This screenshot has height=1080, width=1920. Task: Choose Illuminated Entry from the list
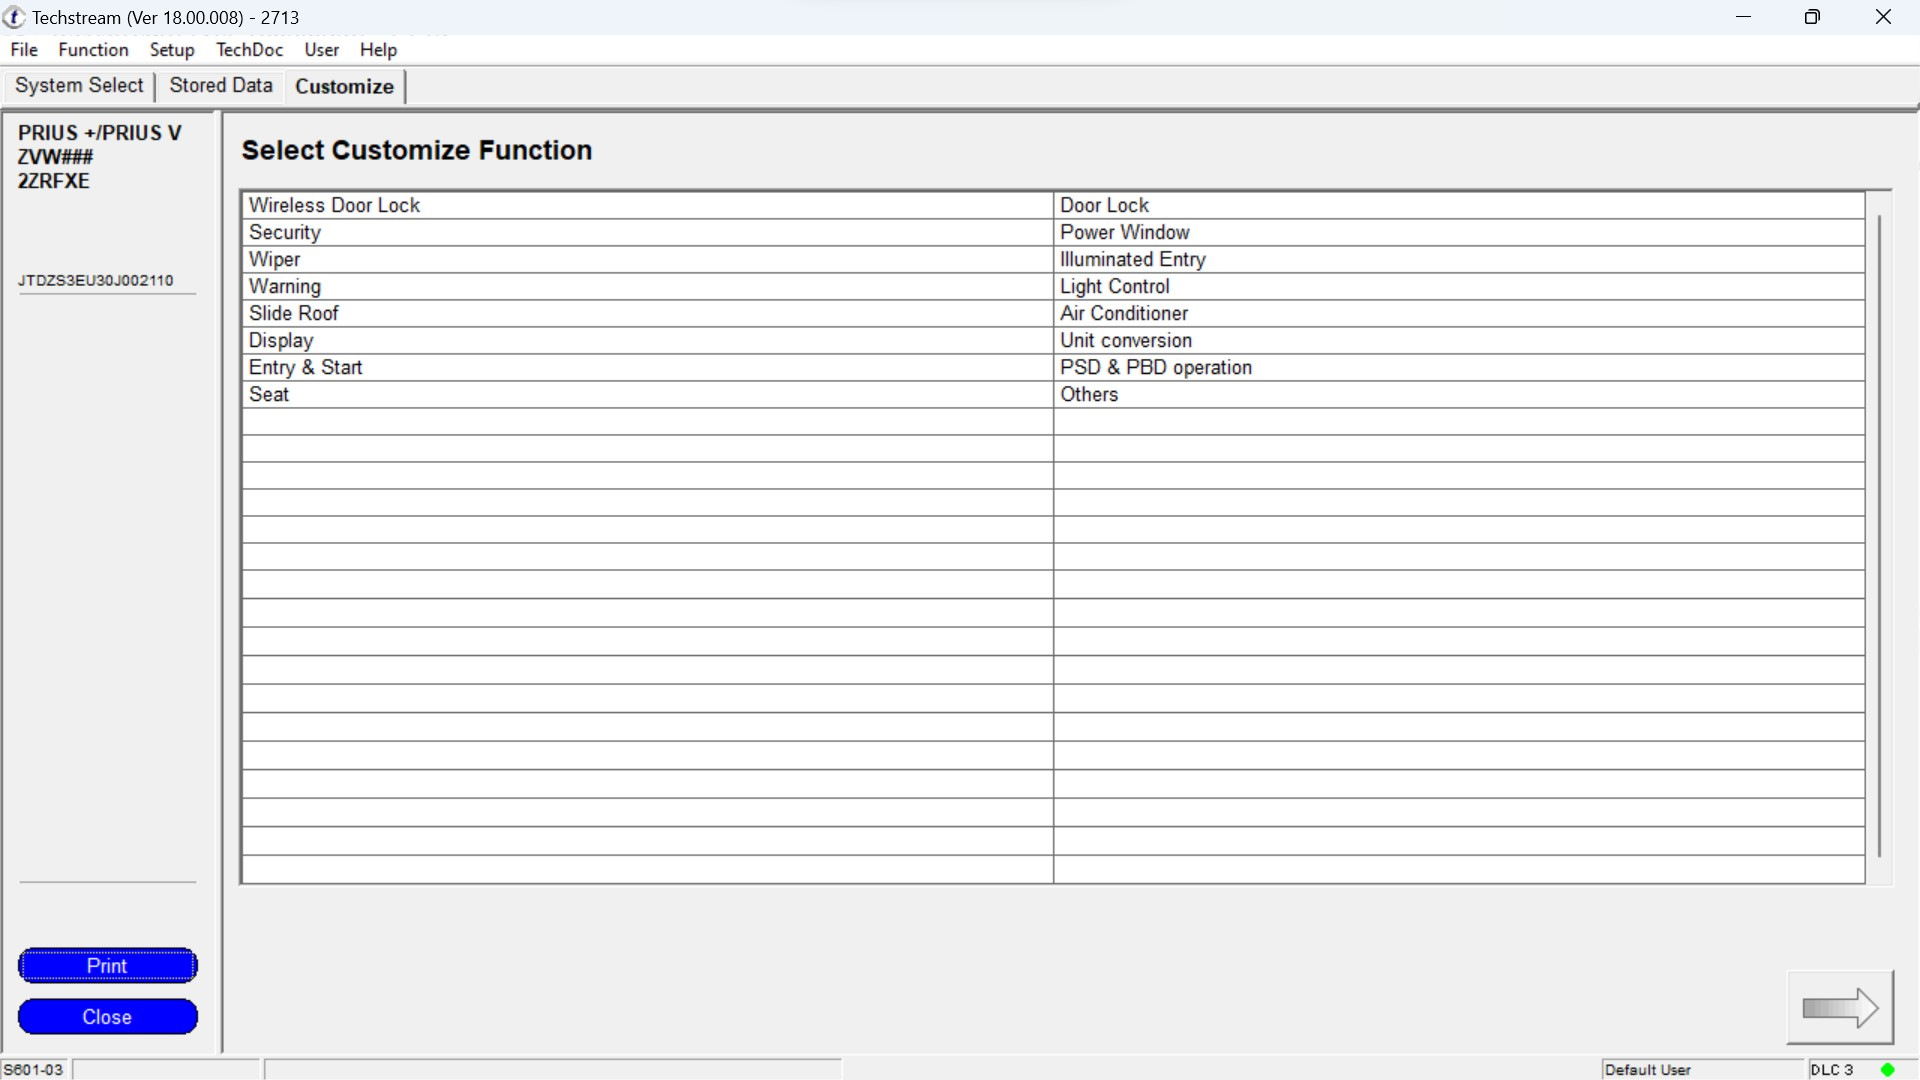1132,259
